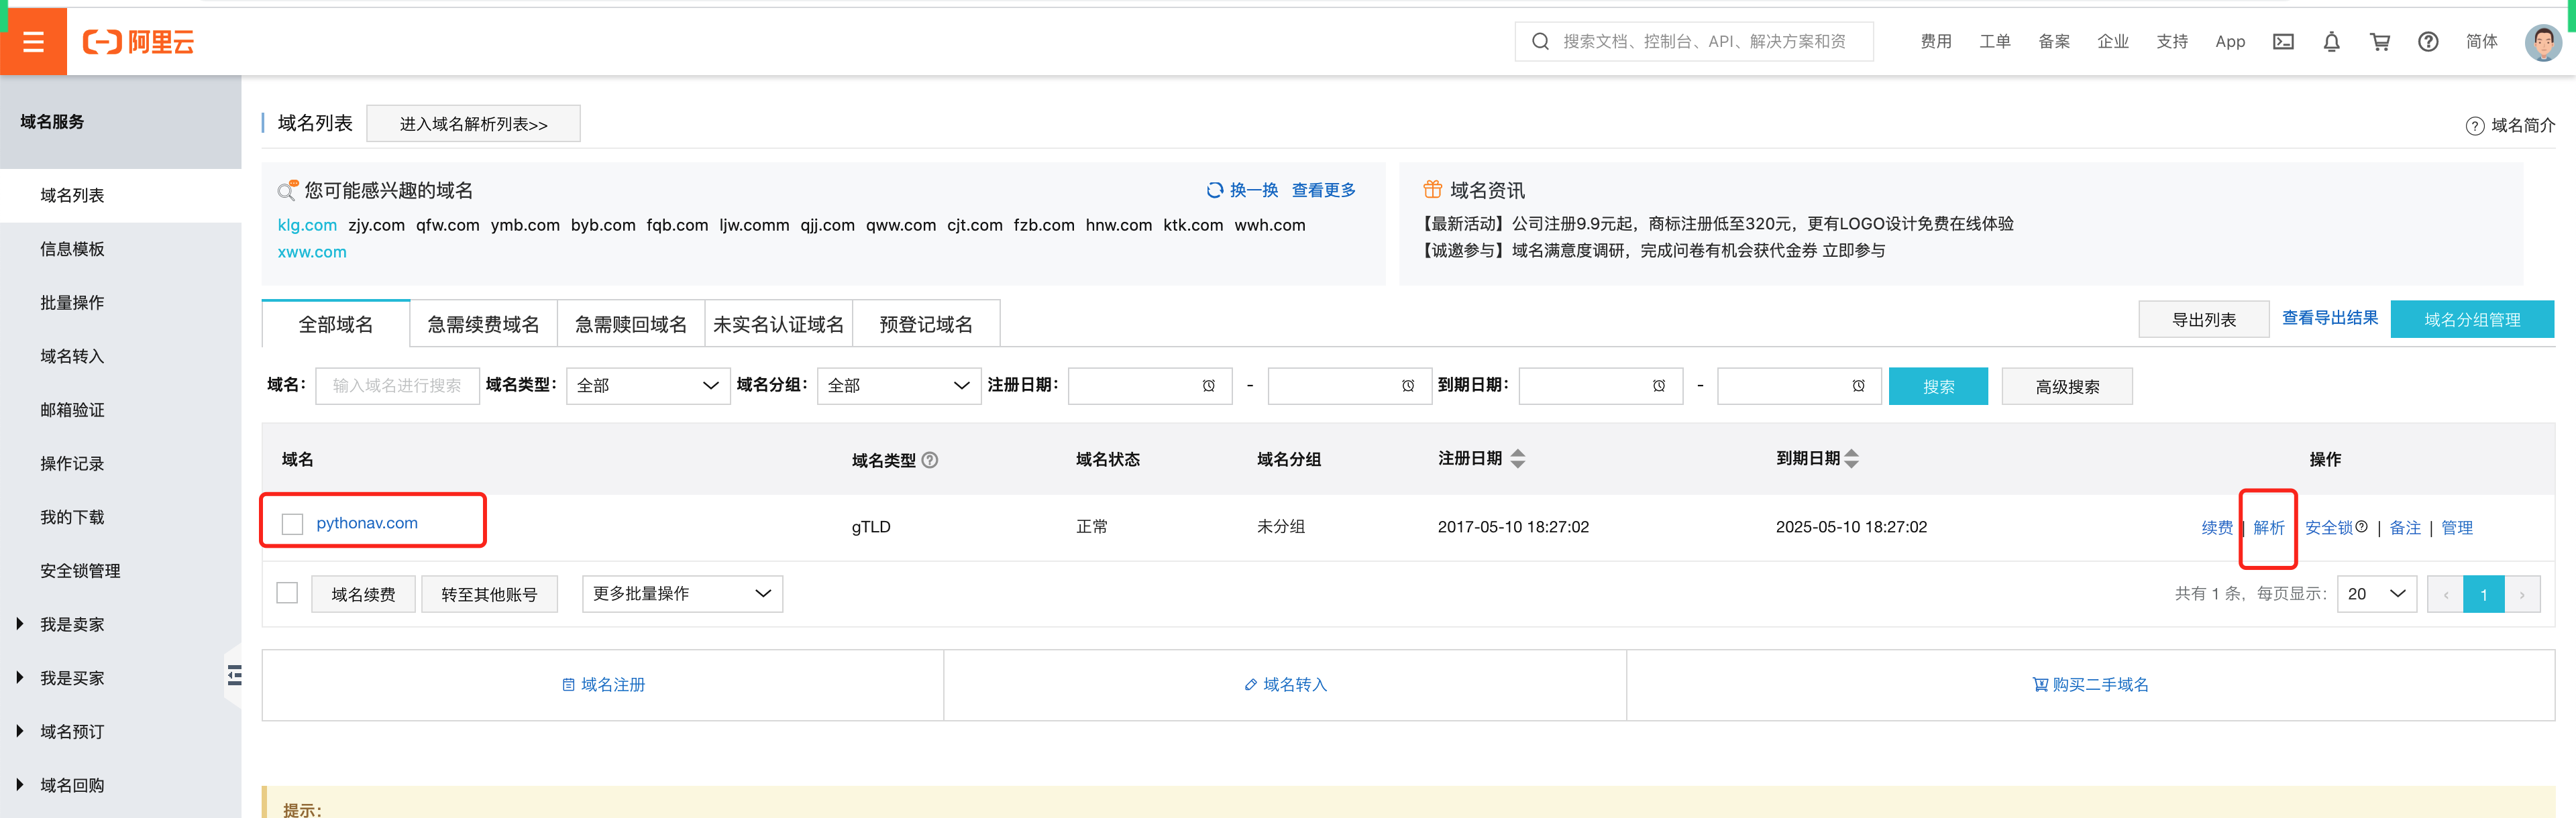Viewport: 2576px width, 818px height.
Task: Switch to the 急需续费域名 tab
Action: 483,324
